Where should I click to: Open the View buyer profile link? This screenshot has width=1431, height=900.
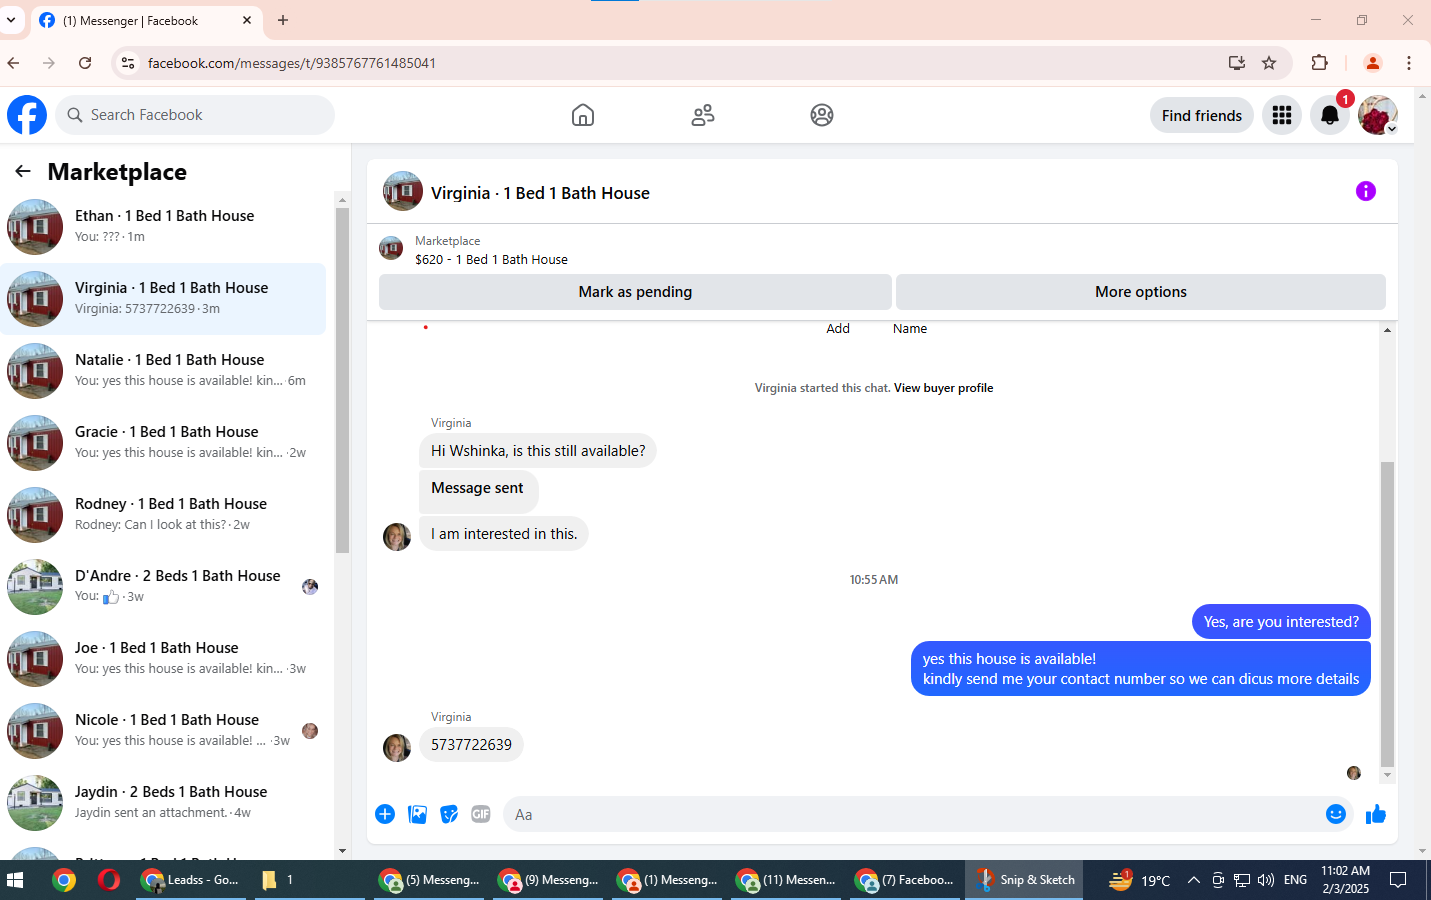pyautogui.click(x=943, y=388)
